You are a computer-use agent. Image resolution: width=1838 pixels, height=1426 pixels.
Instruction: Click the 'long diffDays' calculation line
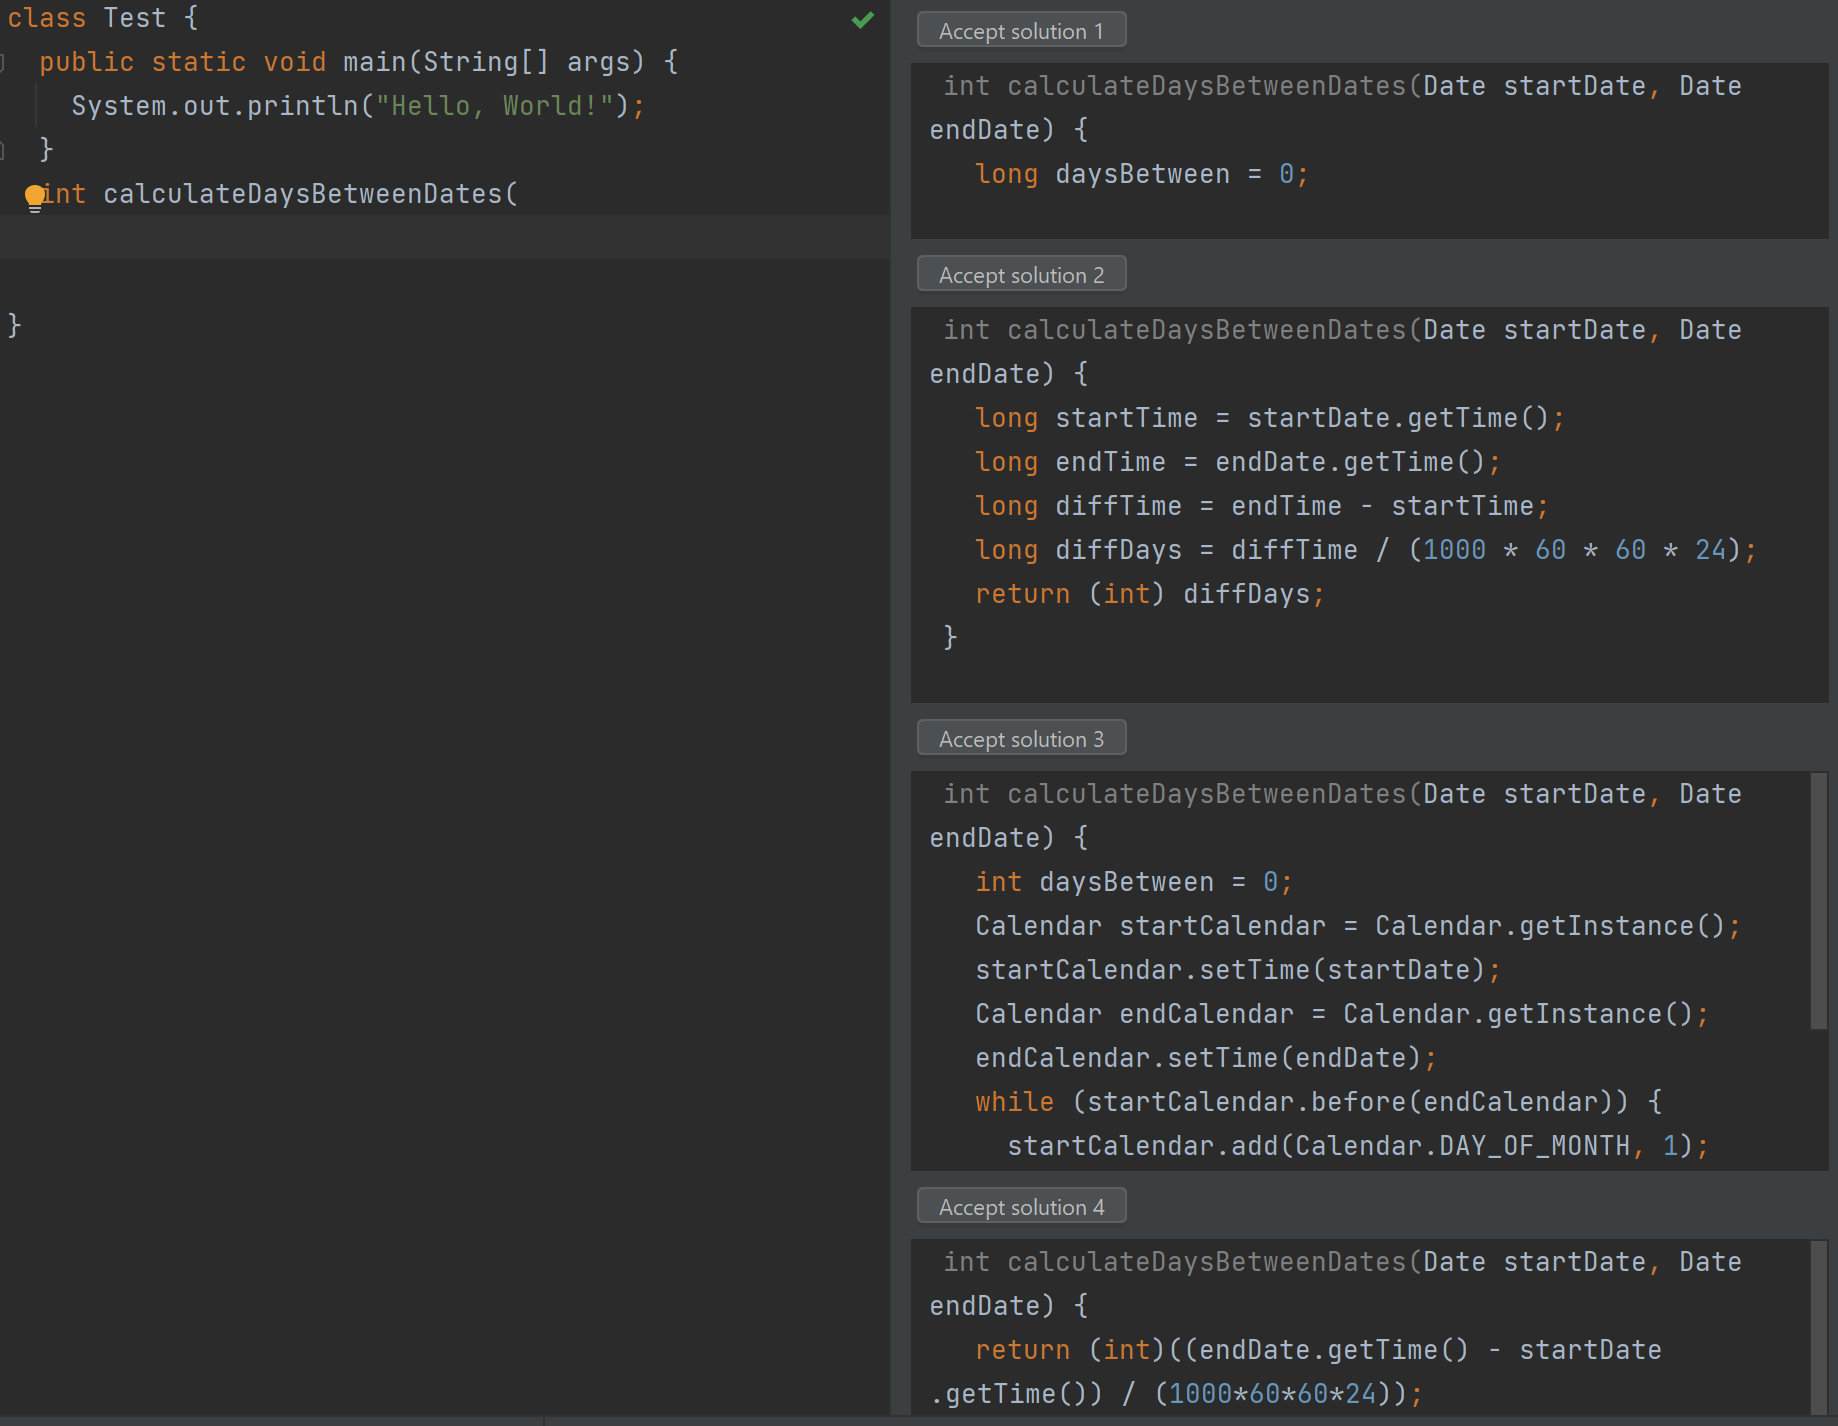(1366, 550)
